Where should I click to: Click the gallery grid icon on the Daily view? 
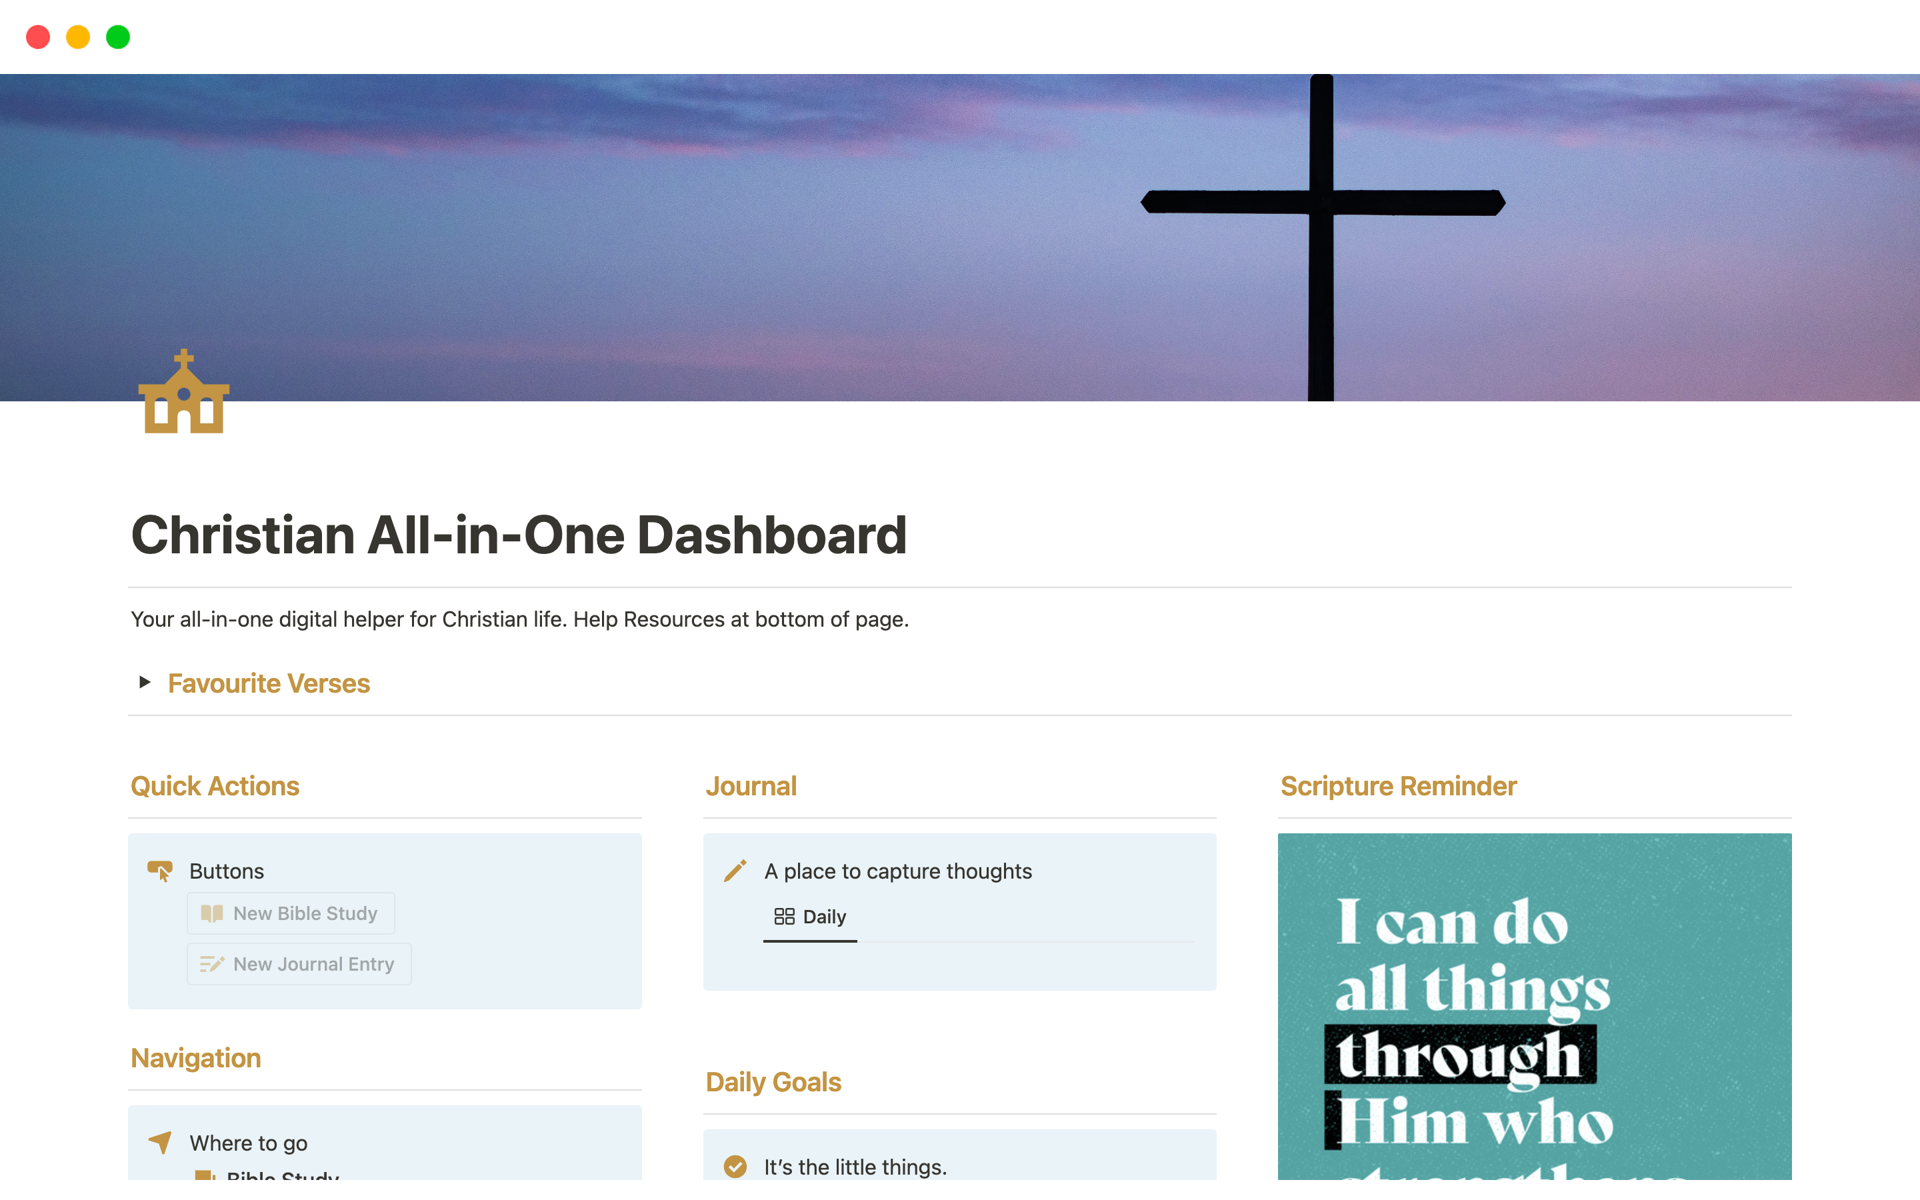pos(783,917)
